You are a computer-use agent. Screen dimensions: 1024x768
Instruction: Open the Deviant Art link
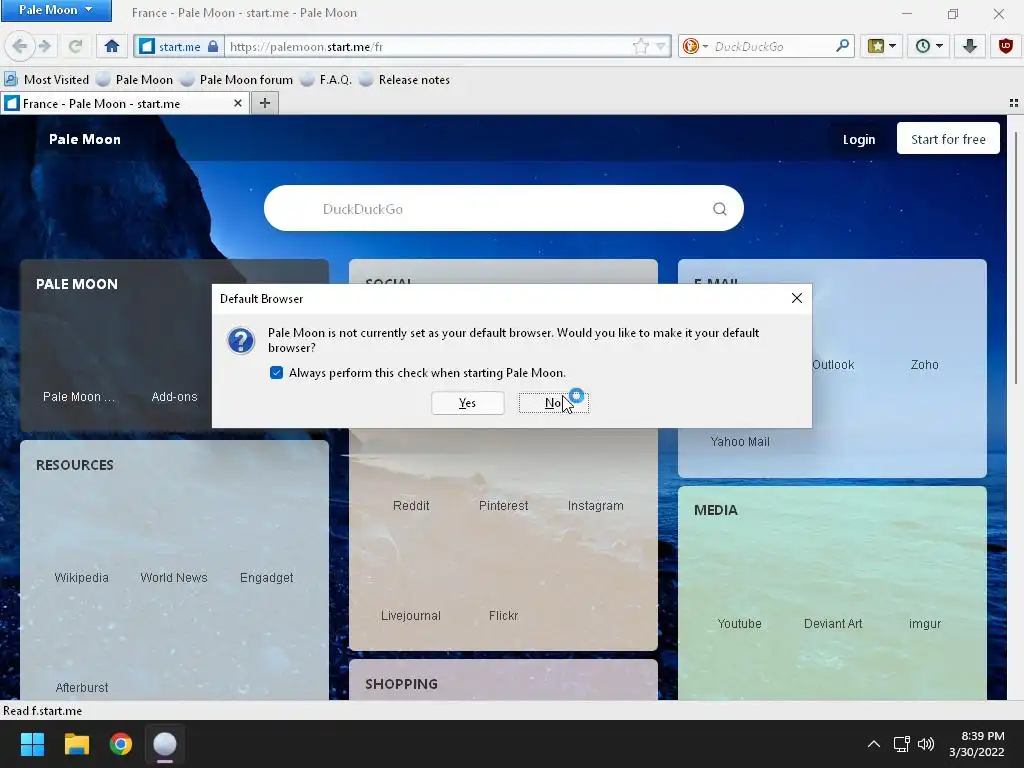point(833,624)
